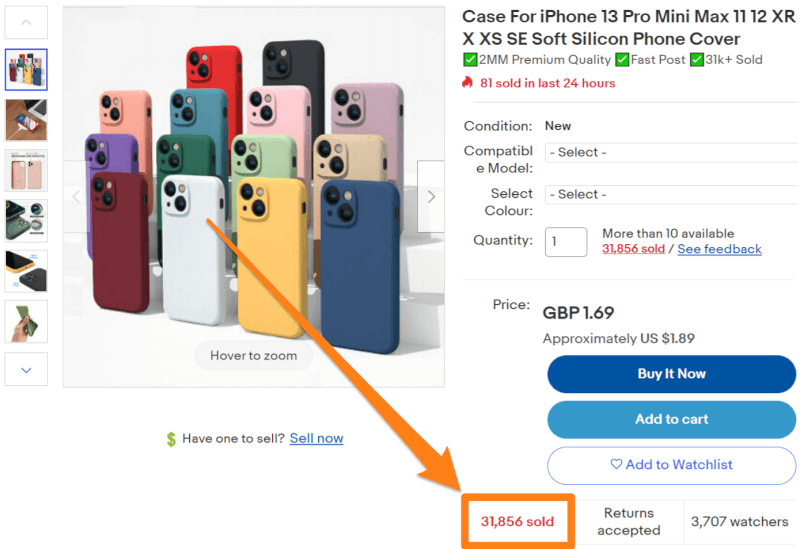Image resolution: width=800 pixels, height=549 pixels.
Task: Show the previous product image with the left arrow
Action: (x=77, y=197)
